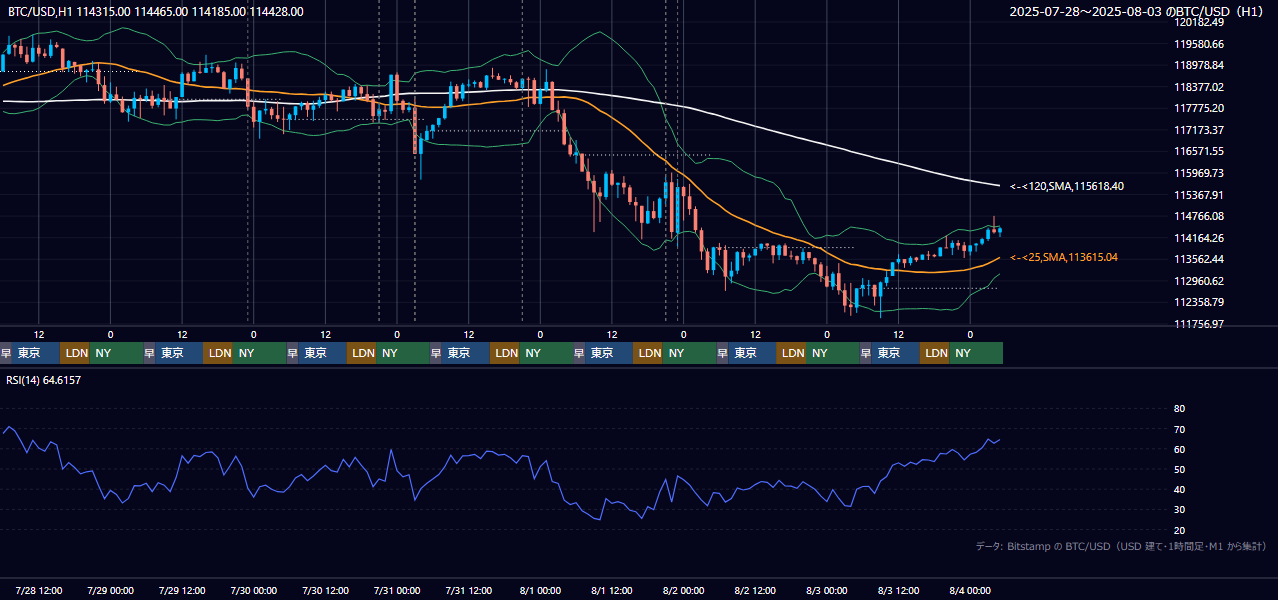Click the 7/28 12:00 time label

coord(40,590)
